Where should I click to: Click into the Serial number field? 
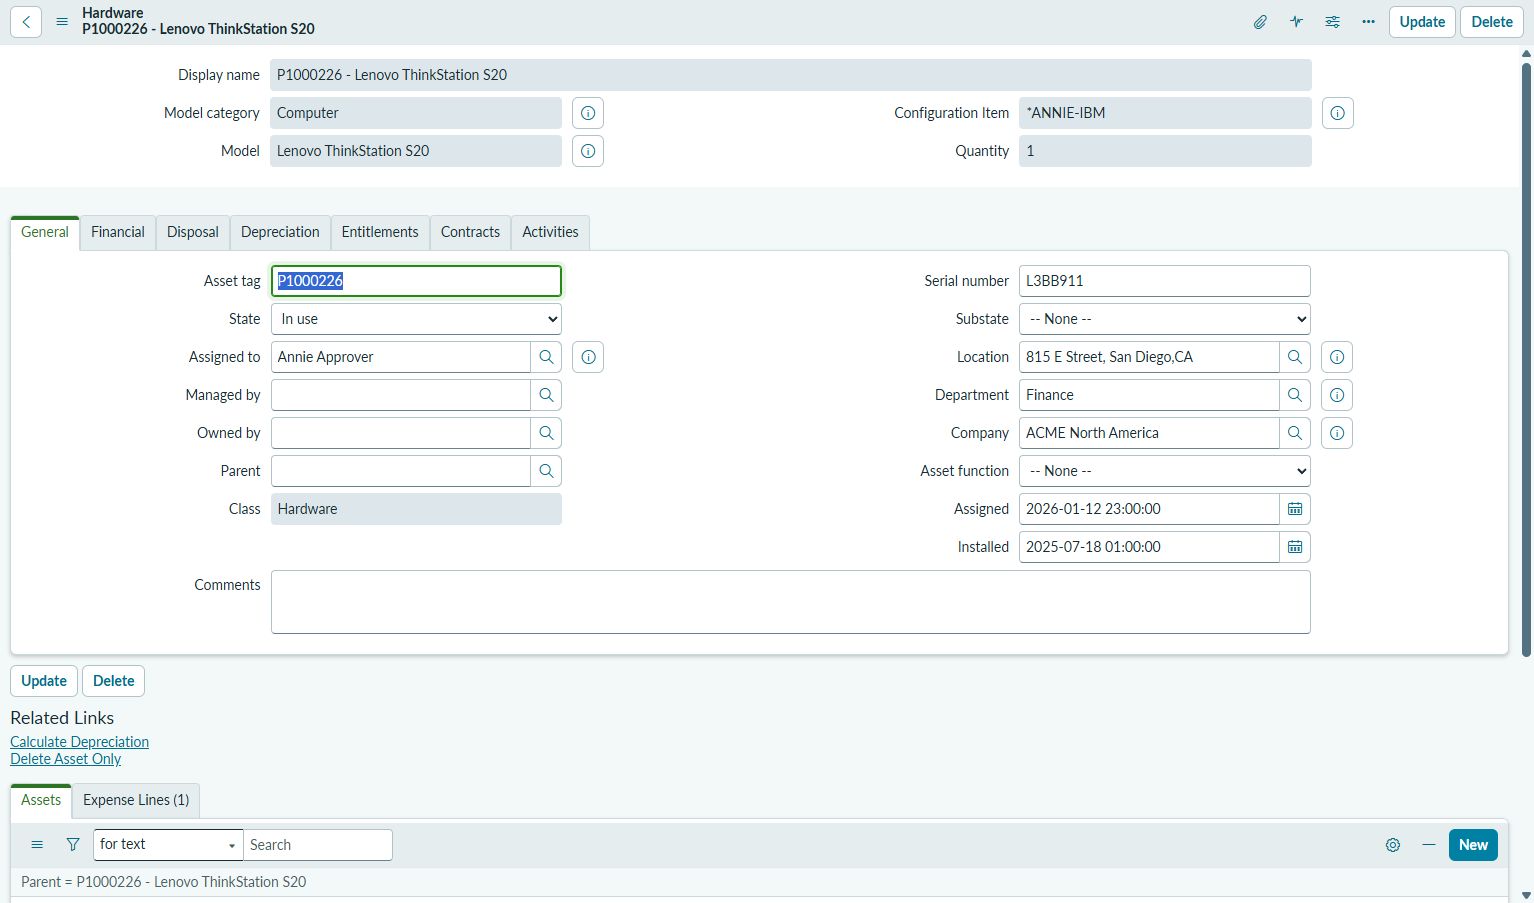pos(1165,281)
